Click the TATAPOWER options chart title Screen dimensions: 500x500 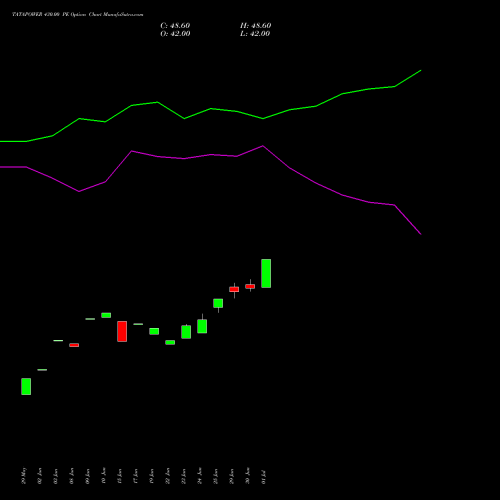click(x=78, y=15)
